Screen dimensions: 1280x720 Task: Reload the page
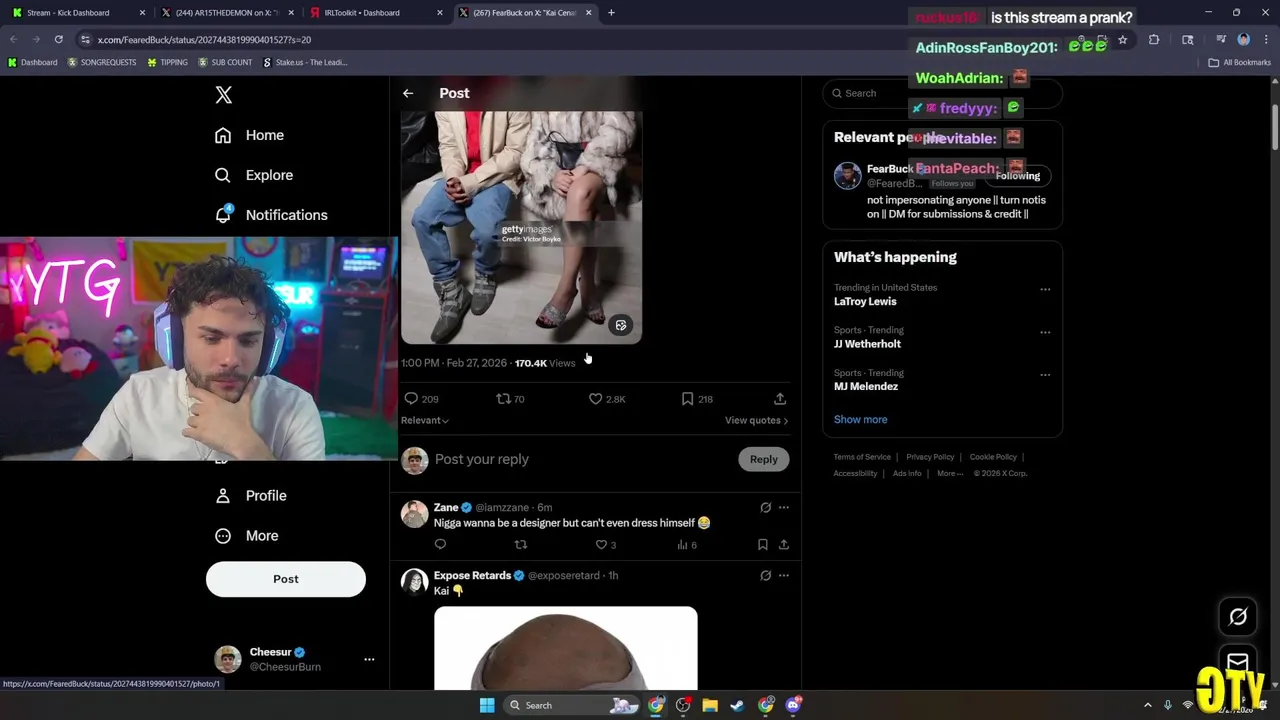point(59,40)
